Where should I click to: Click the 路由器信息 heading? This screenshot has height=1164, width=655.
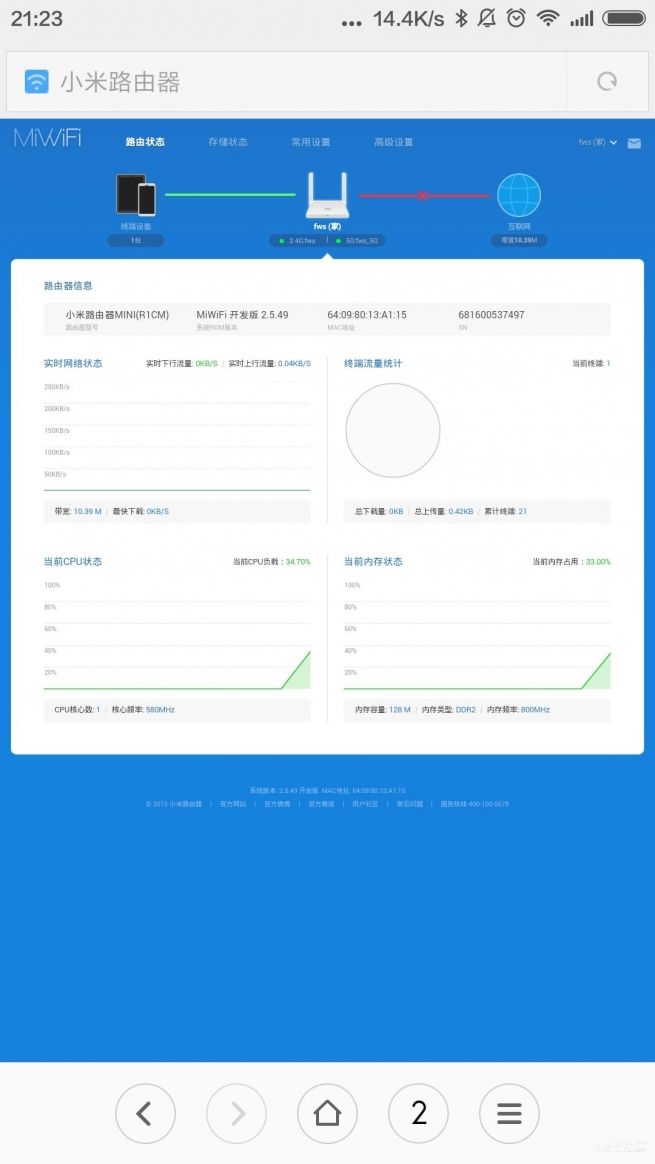point(68,285)
